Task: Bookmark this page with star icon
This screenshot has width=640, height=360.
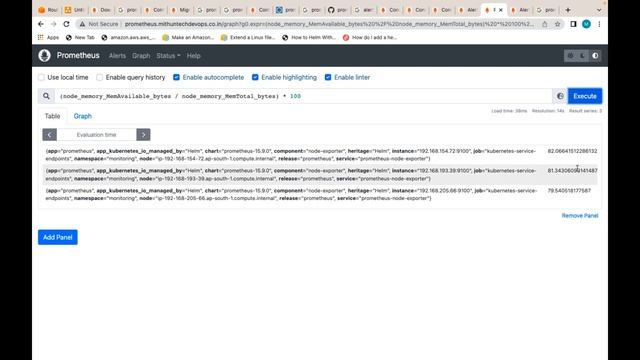Action: click(x=557, y=24)
